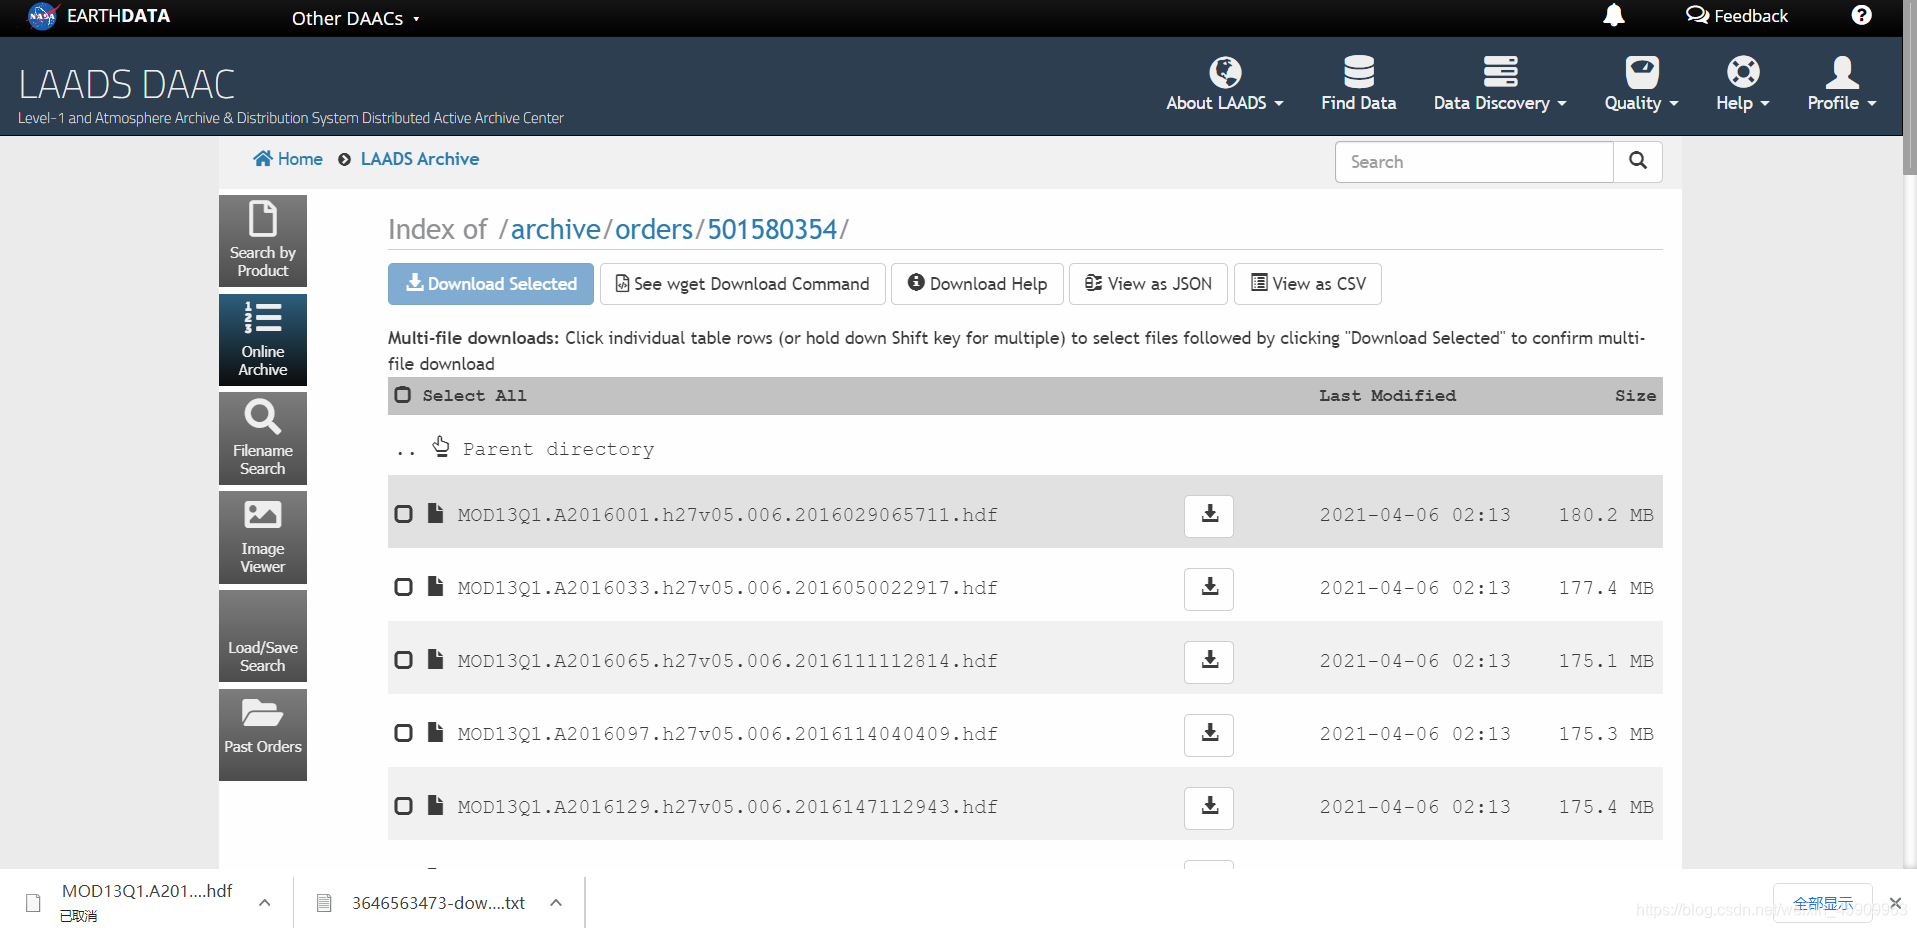Select Online Archive in sidebar

point(263,340)
